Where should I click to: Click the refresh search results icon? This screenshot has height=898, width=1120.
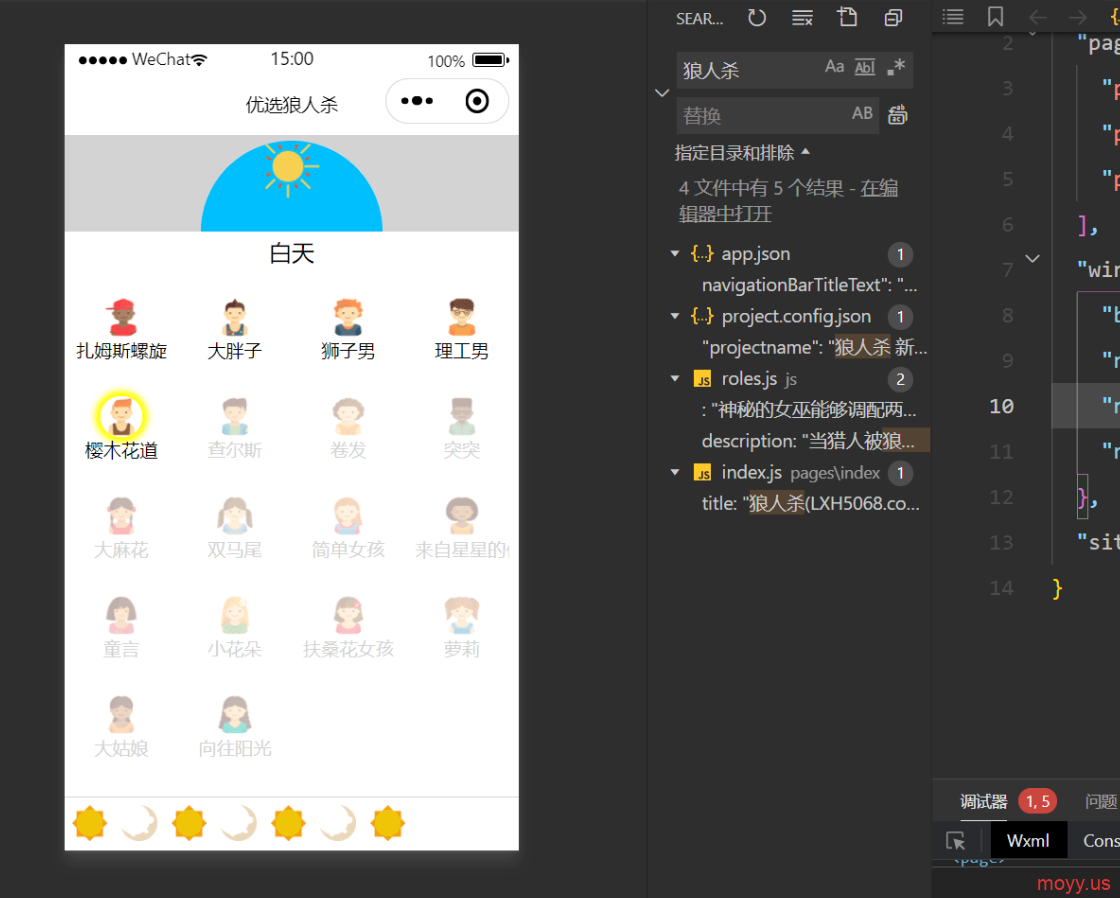point(757,18)
